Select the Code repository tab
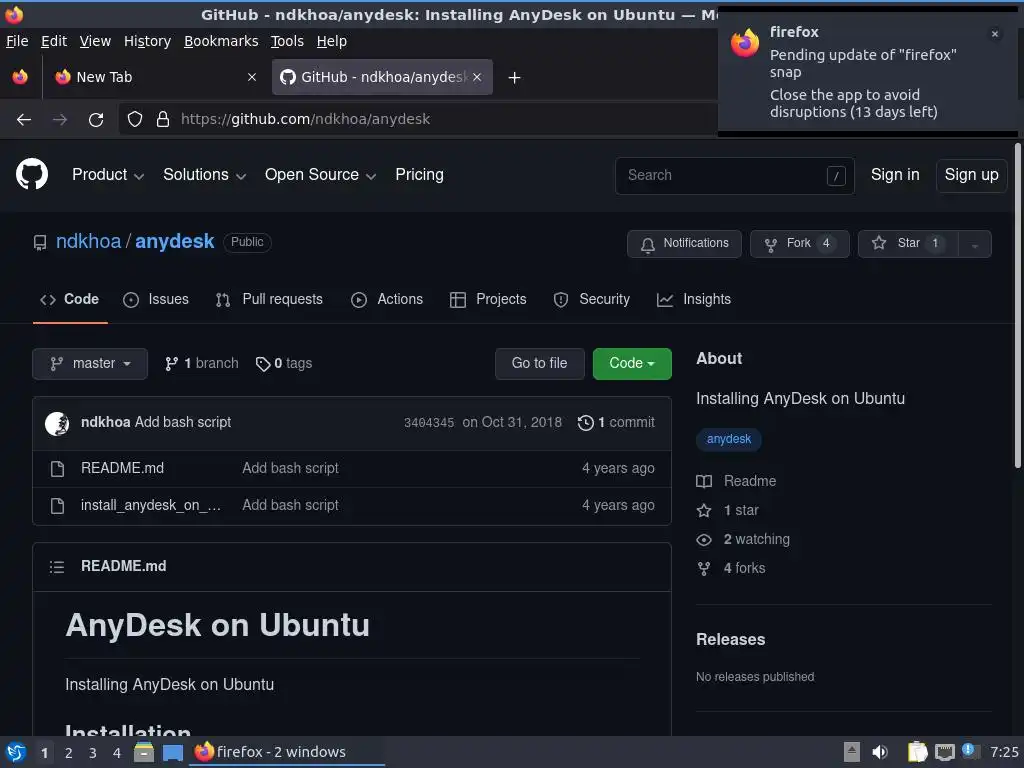The width and height of the screenshot is (1024, 768). (70, 299)
